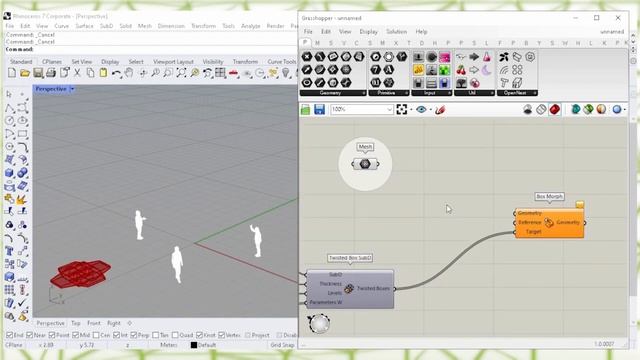Toggle the Int osnap checkbox
Screen dimensions: 640x360
[117, 335]
